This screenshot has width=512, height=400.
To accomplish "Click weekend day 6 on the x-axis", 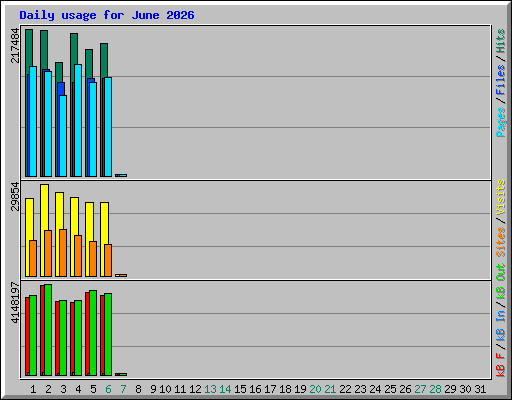I will click(108, 389).
